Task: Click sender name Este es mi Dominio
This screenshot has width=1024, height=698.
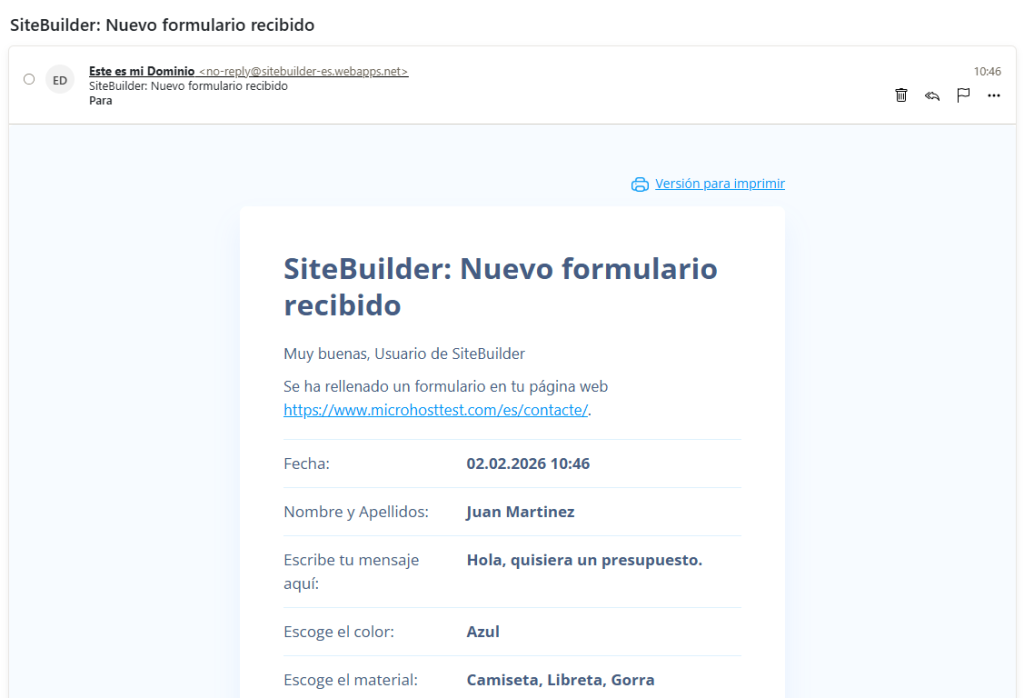Action: click(x=141, y=72)
